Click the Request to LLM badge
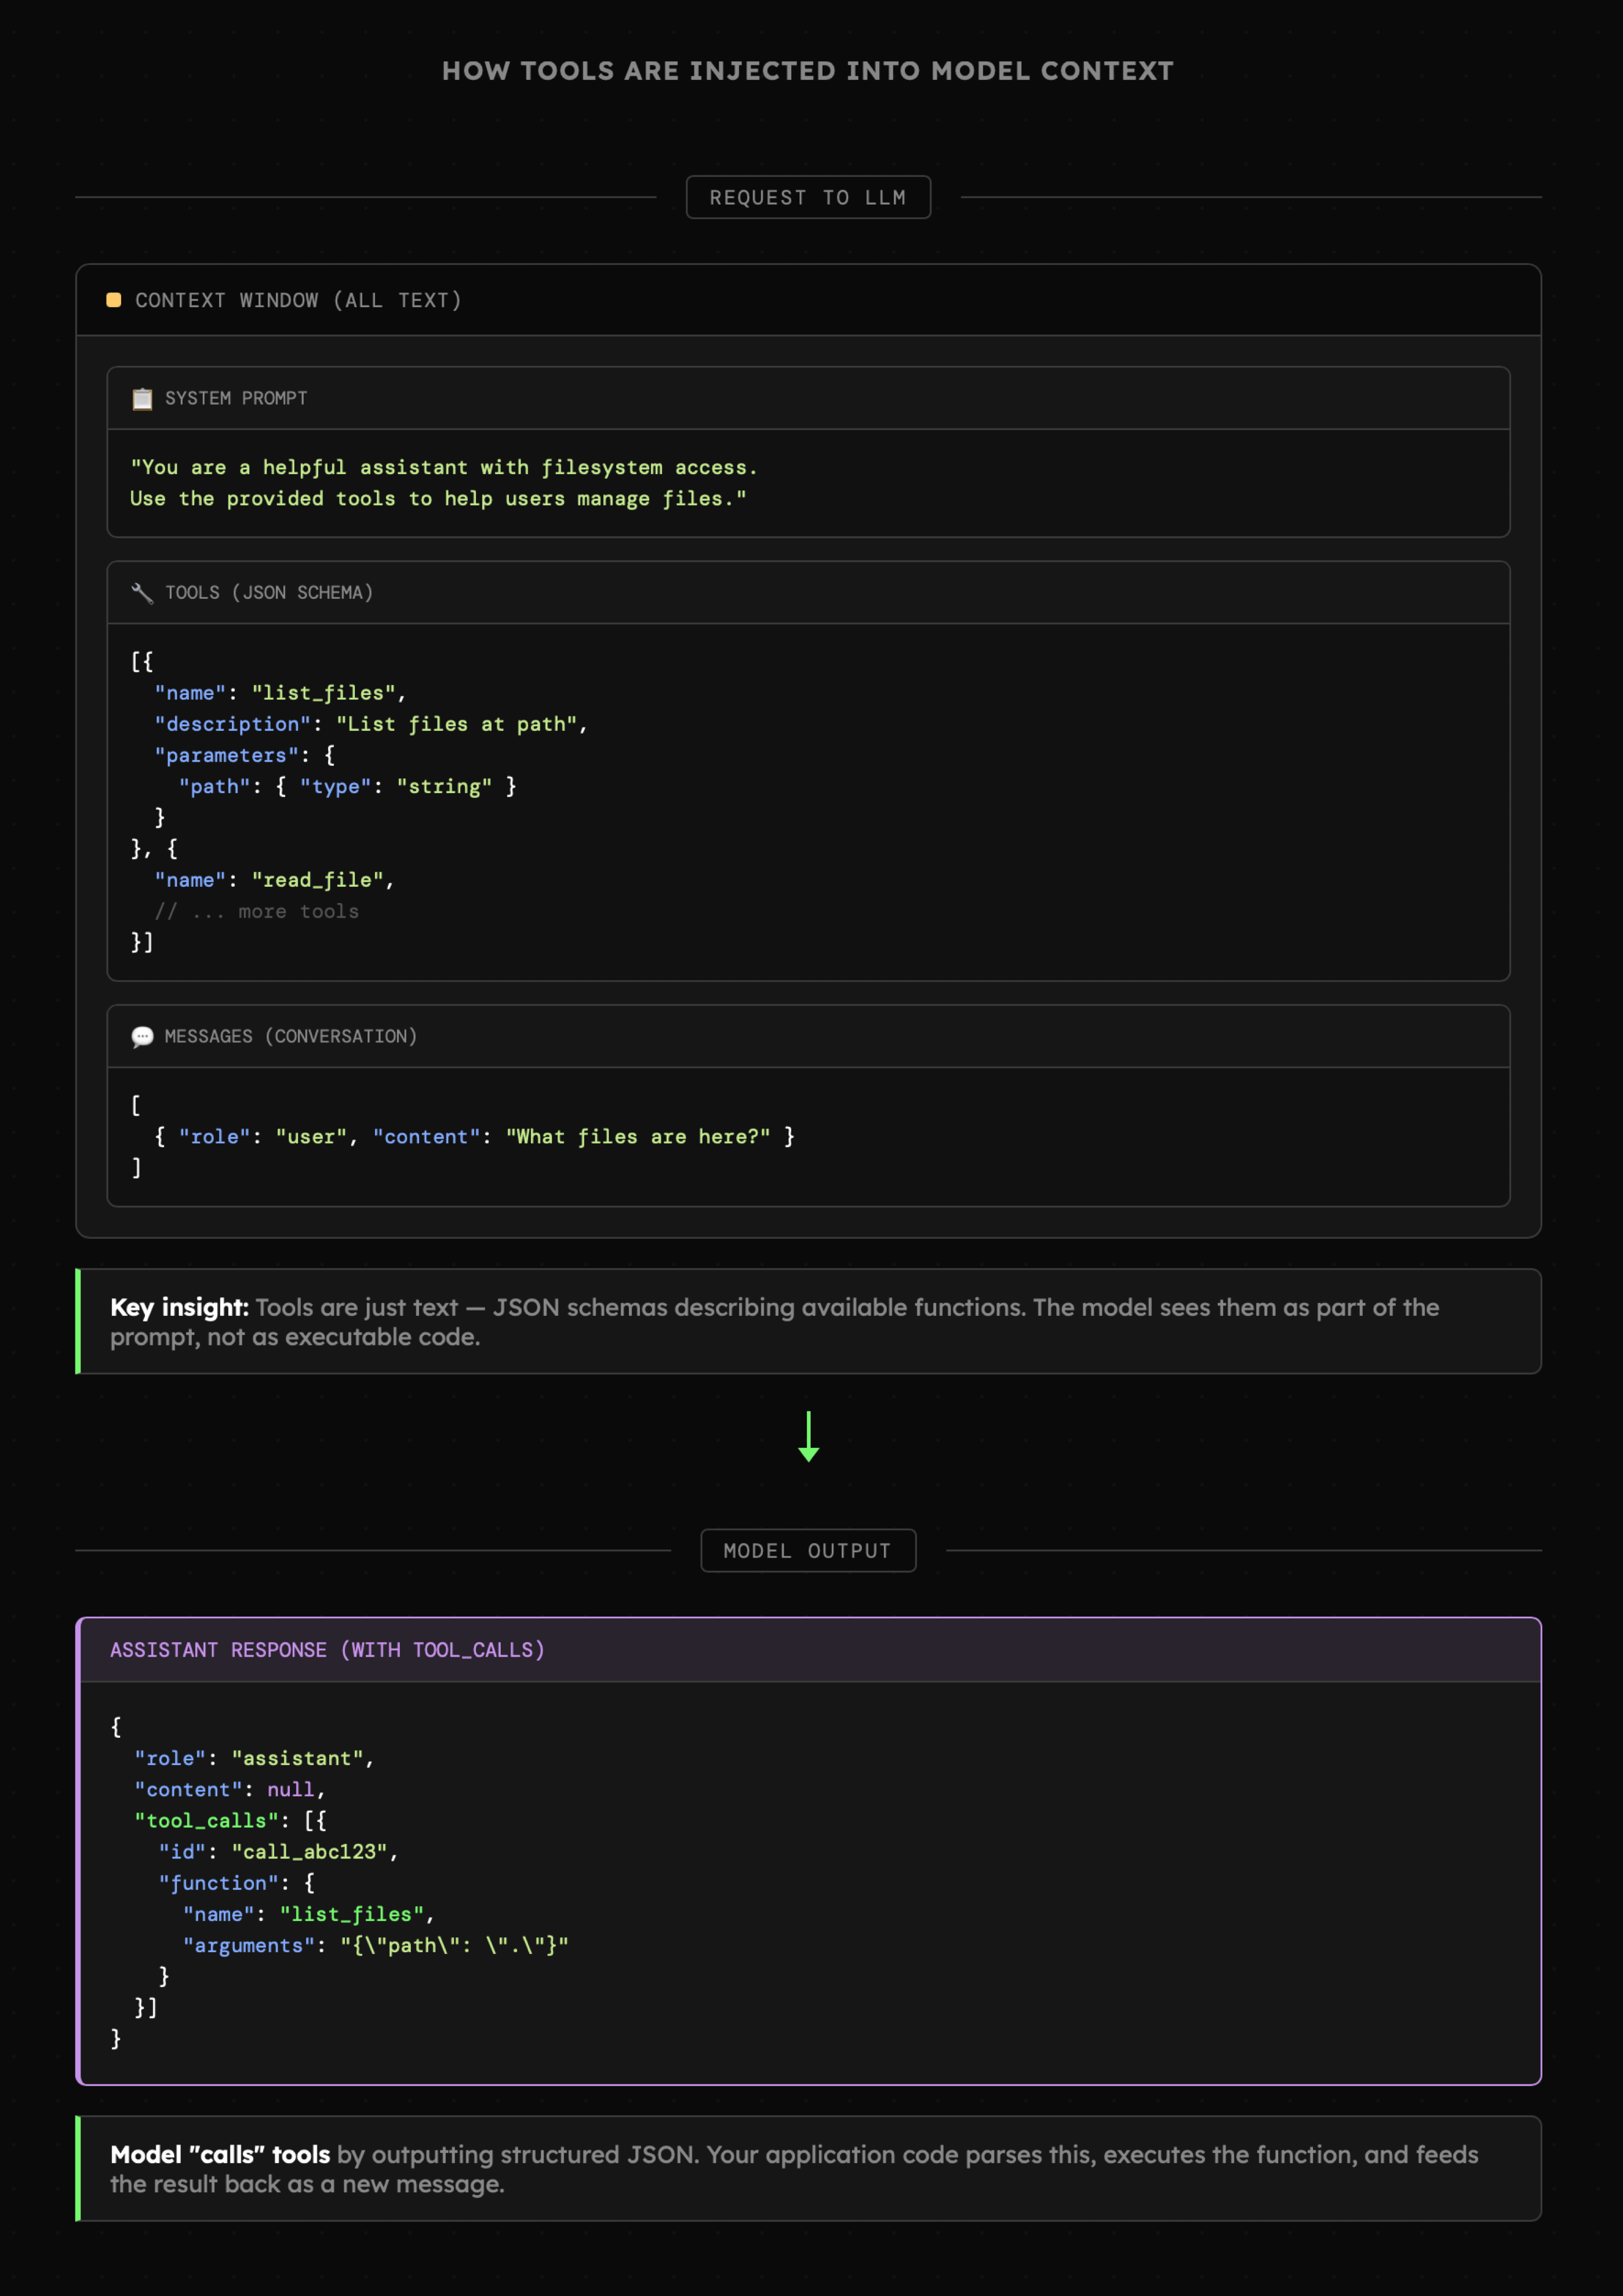The height and width of the screenshot is (2296, 1623). (x=808, y=197)
